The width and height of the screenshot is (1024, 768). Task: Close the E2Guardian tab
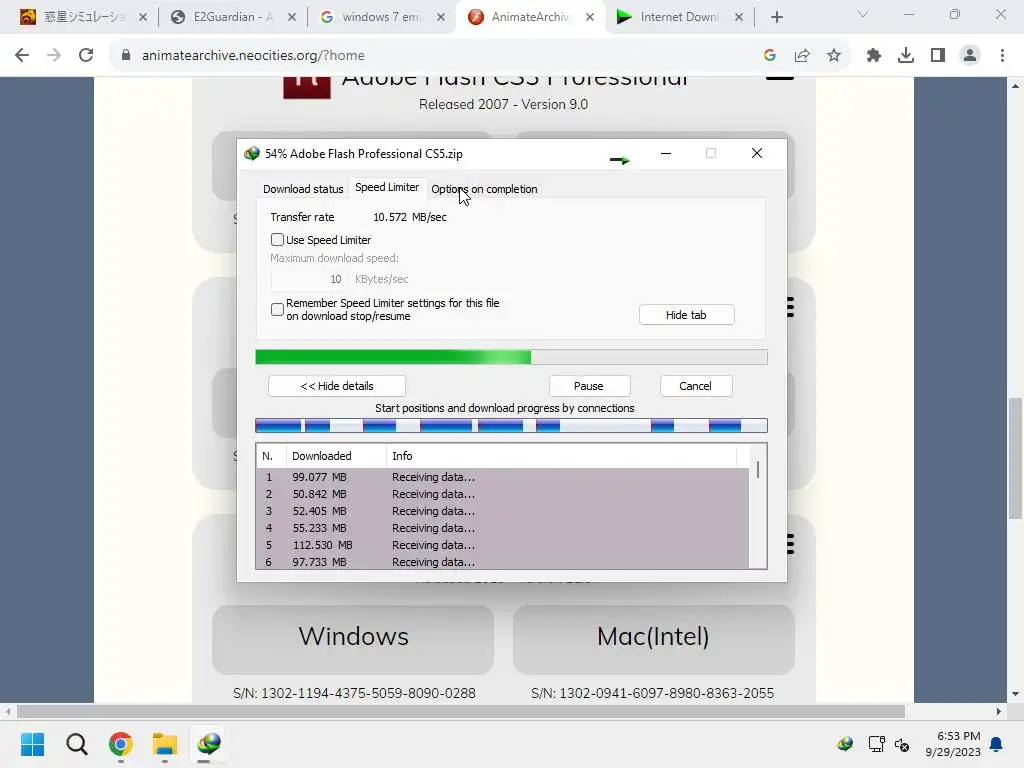pos(292,17)
